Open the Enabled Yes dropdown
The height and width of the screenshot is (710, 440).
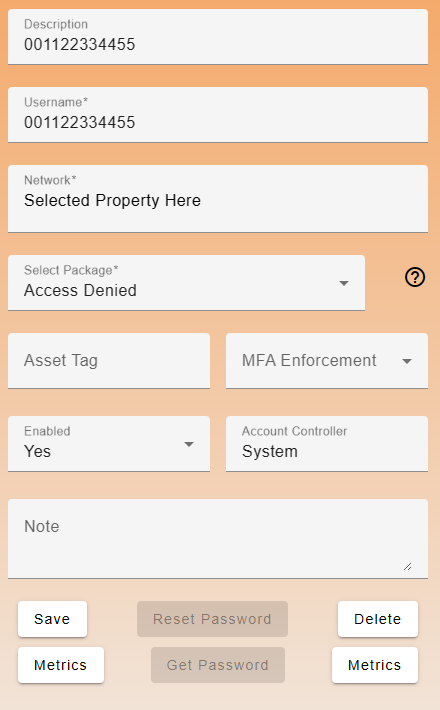click(109, 444)
